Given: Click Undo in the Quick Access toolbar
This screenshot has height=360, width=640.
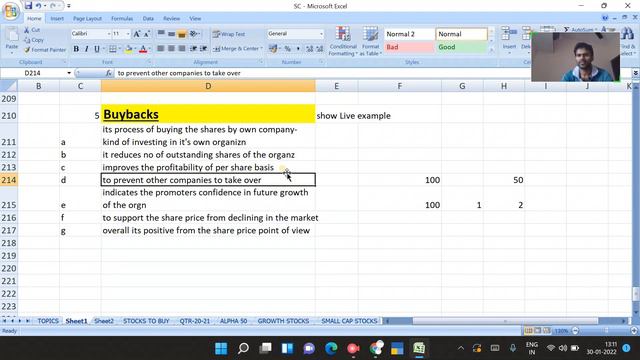Looking at the screenshot, I should [x=38, y=6].
